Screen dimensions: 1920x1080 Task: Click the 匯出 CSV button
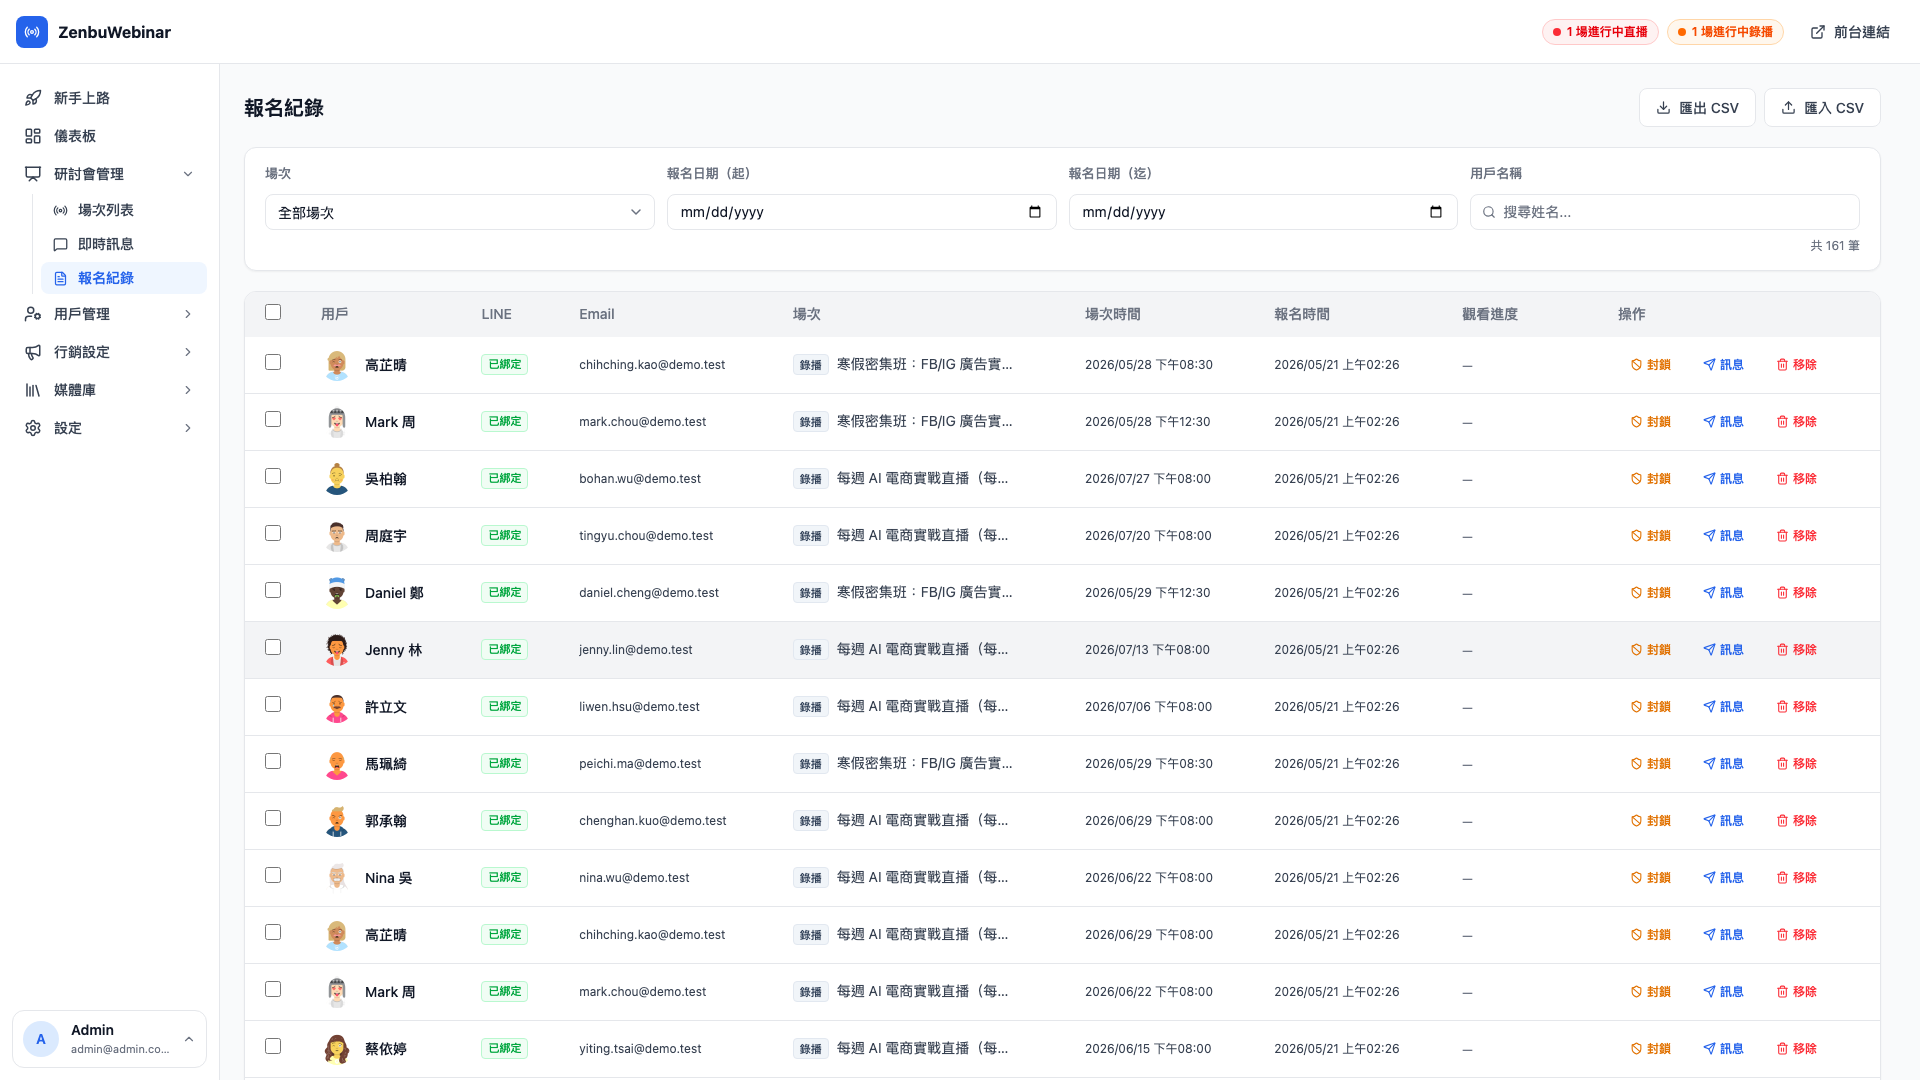click(x=1697, y=108)
